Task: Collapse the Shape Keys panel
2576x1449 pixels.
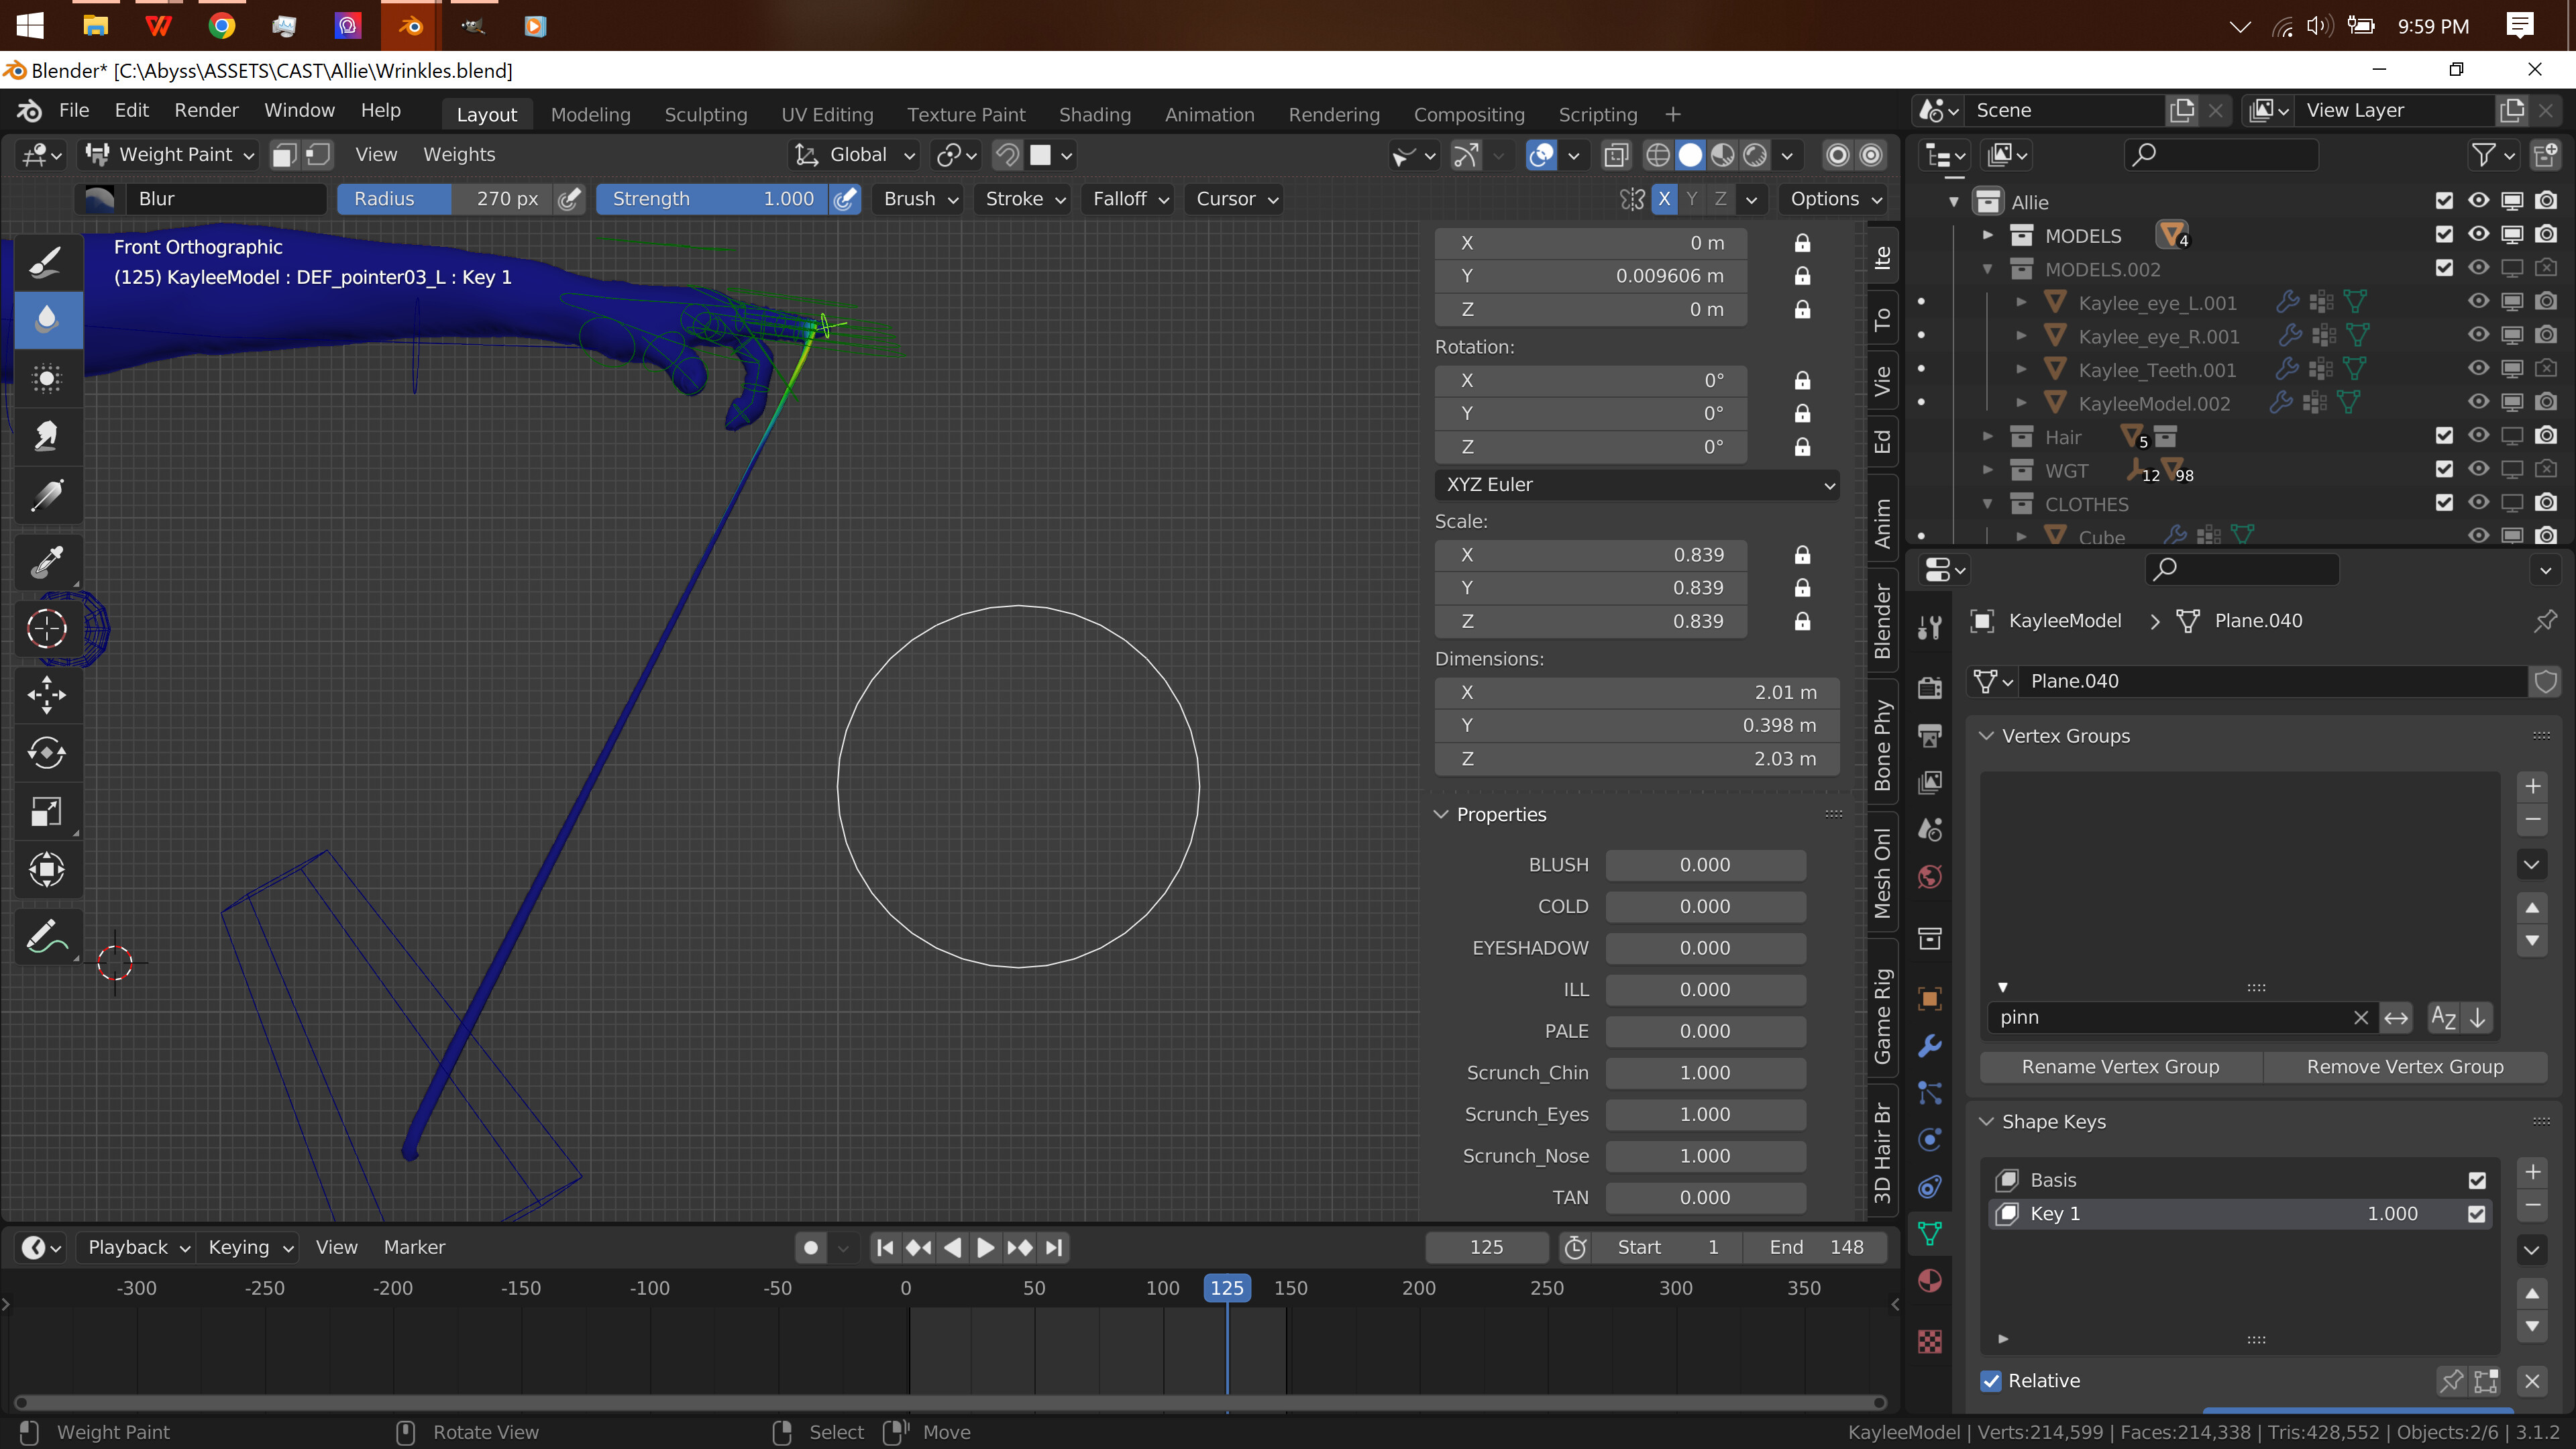Action: (1986, 1122)
